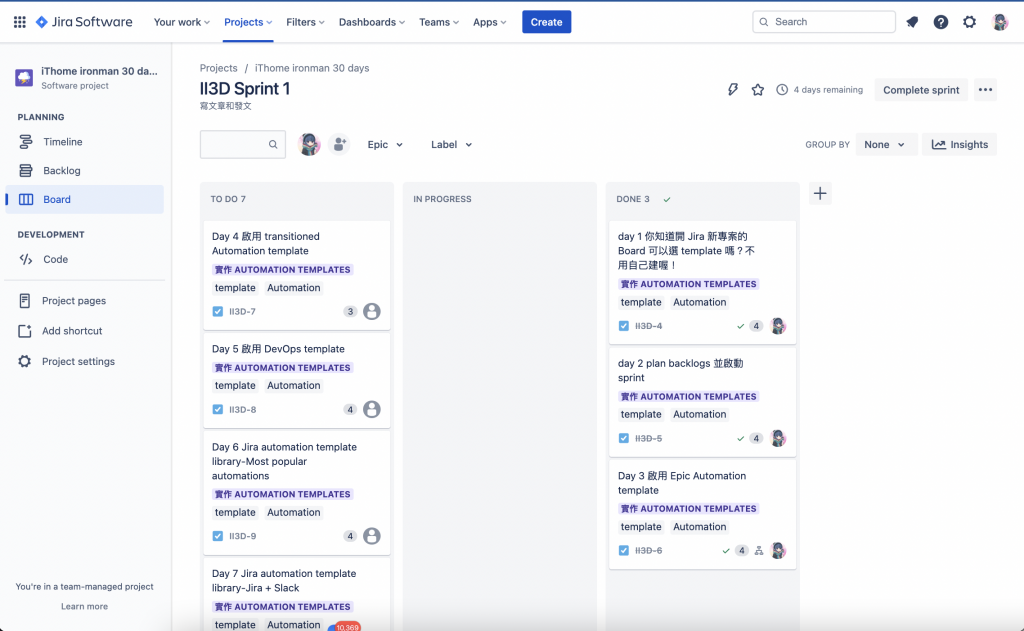
Task: Open the Projects breadcrumb link
Action: (x=219, y=68)
